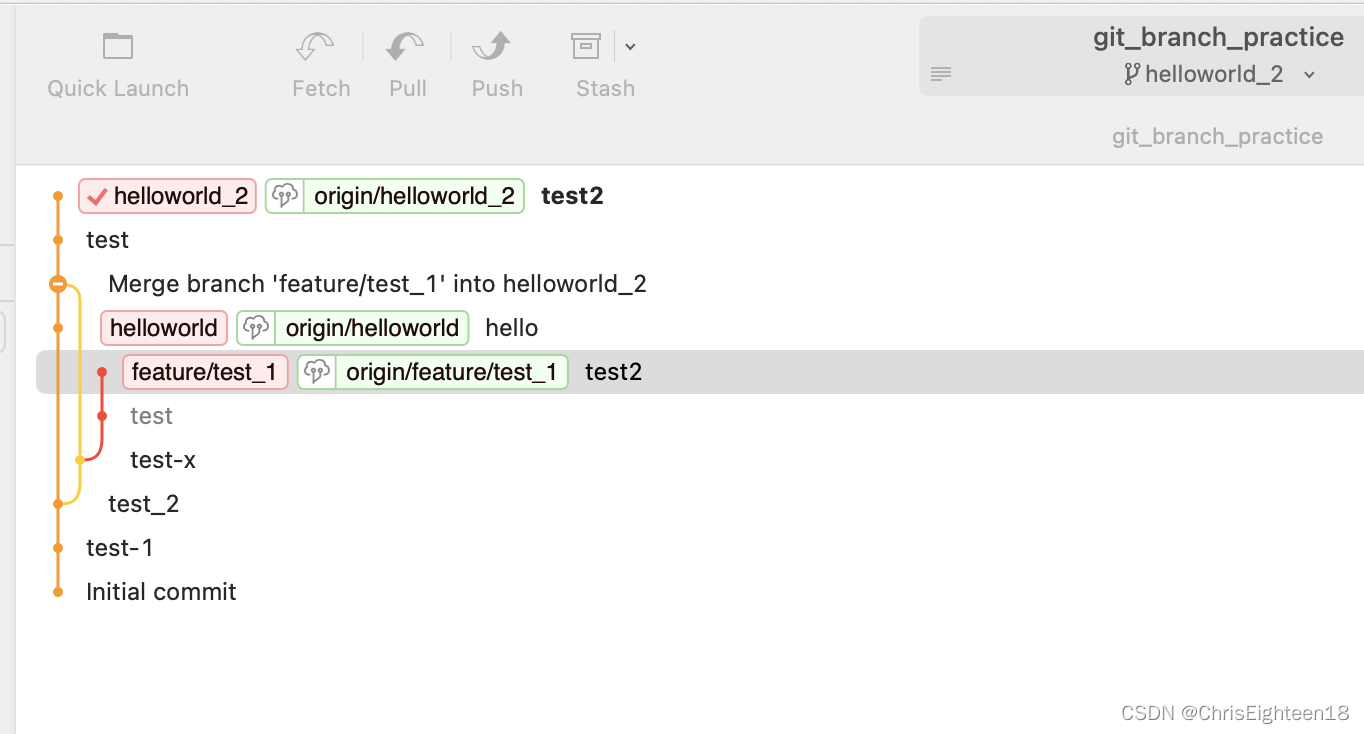Open the Stash dropdown arrow
Image resolution: width=1364 pixels, height=734 pixels.
[x=630, y=47]
